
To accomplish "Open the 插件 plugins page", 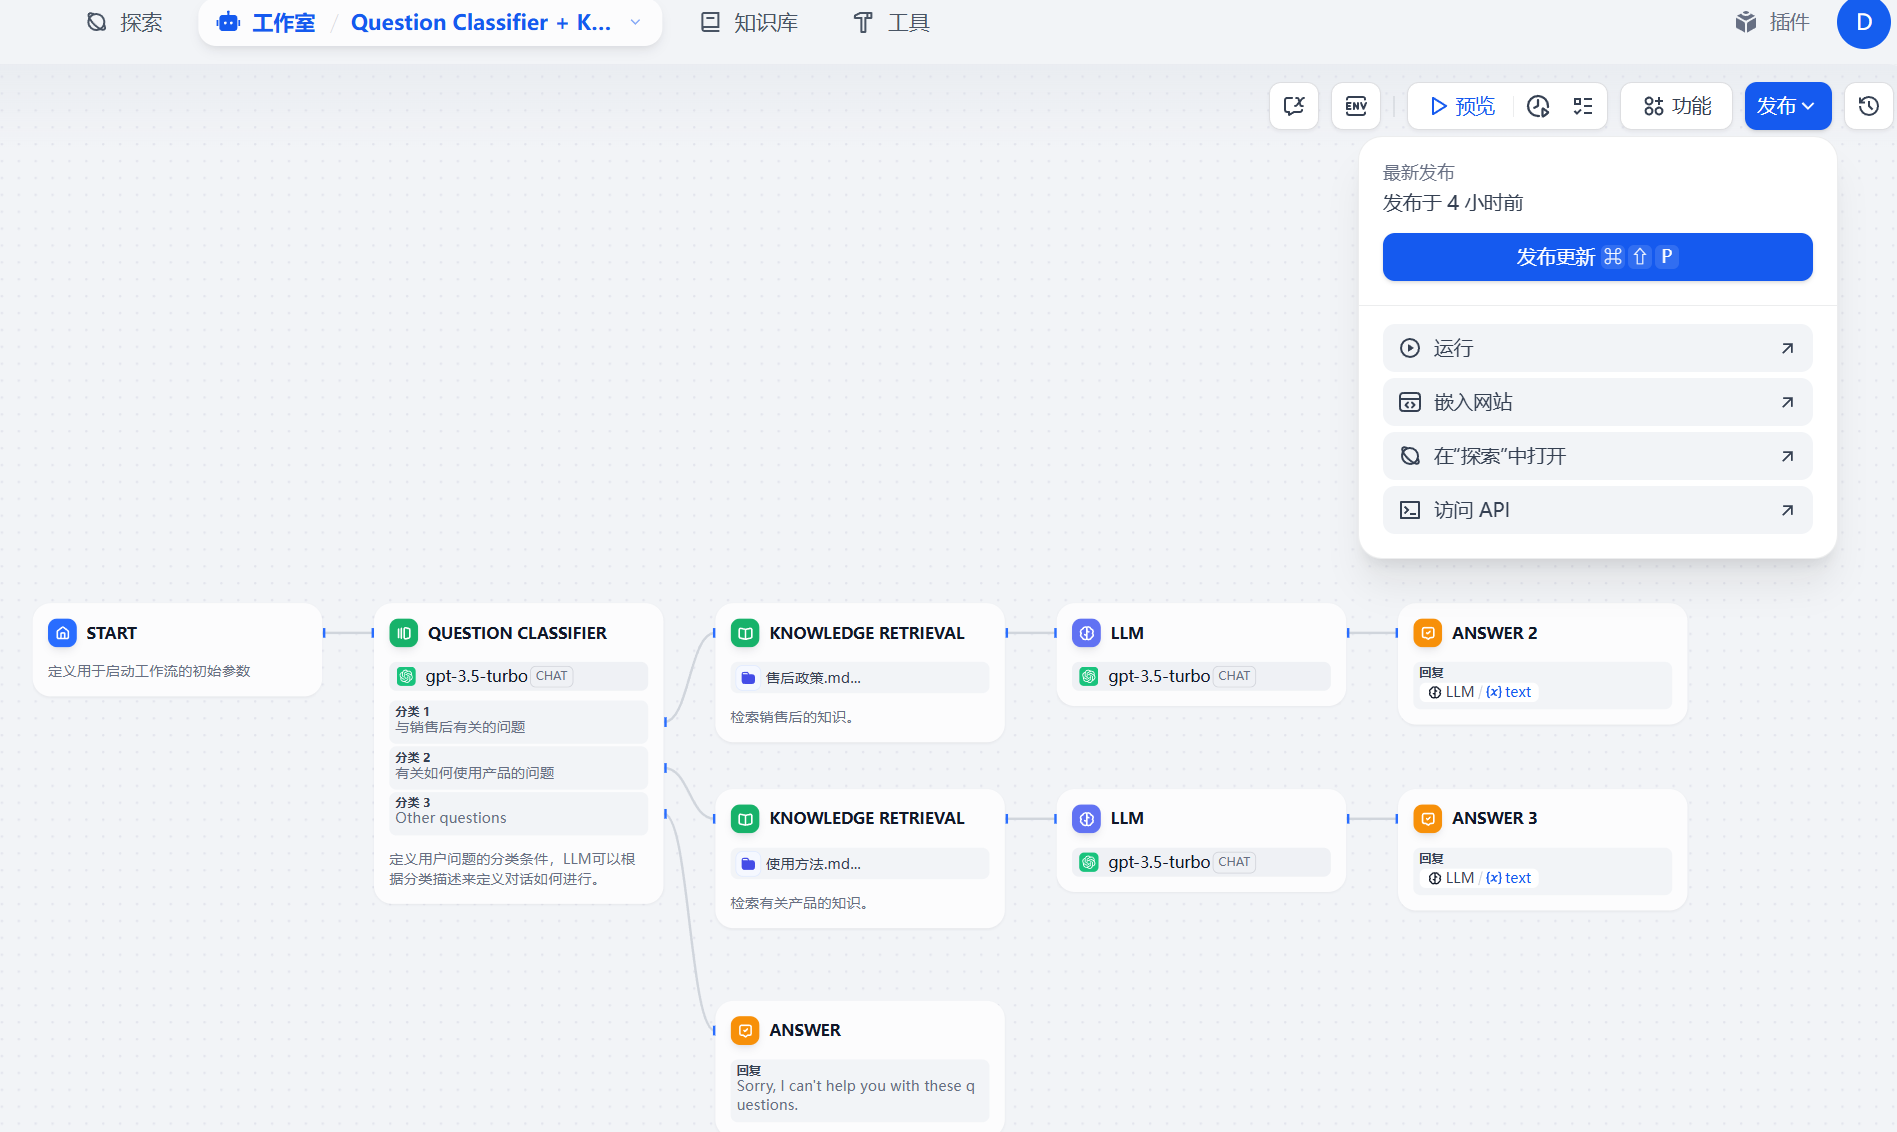I will click(x=1773, y=22).
